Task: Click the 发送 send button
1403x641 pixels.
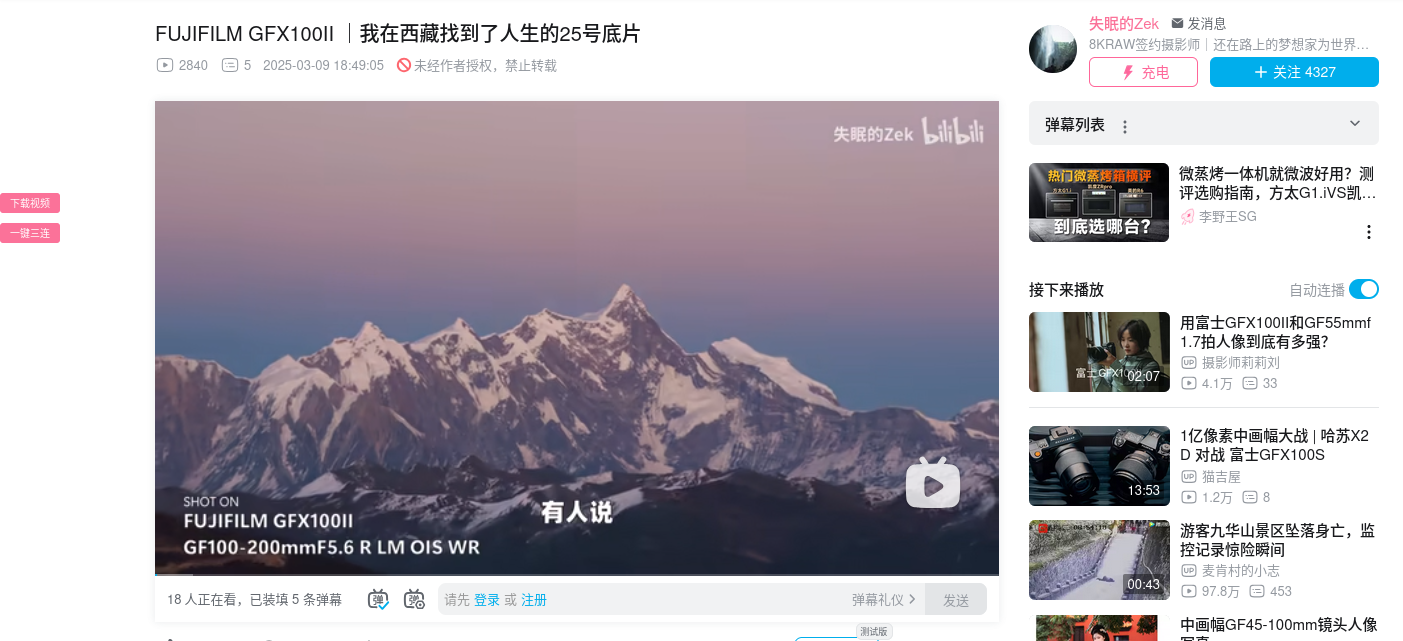Action: click(956, 599)
